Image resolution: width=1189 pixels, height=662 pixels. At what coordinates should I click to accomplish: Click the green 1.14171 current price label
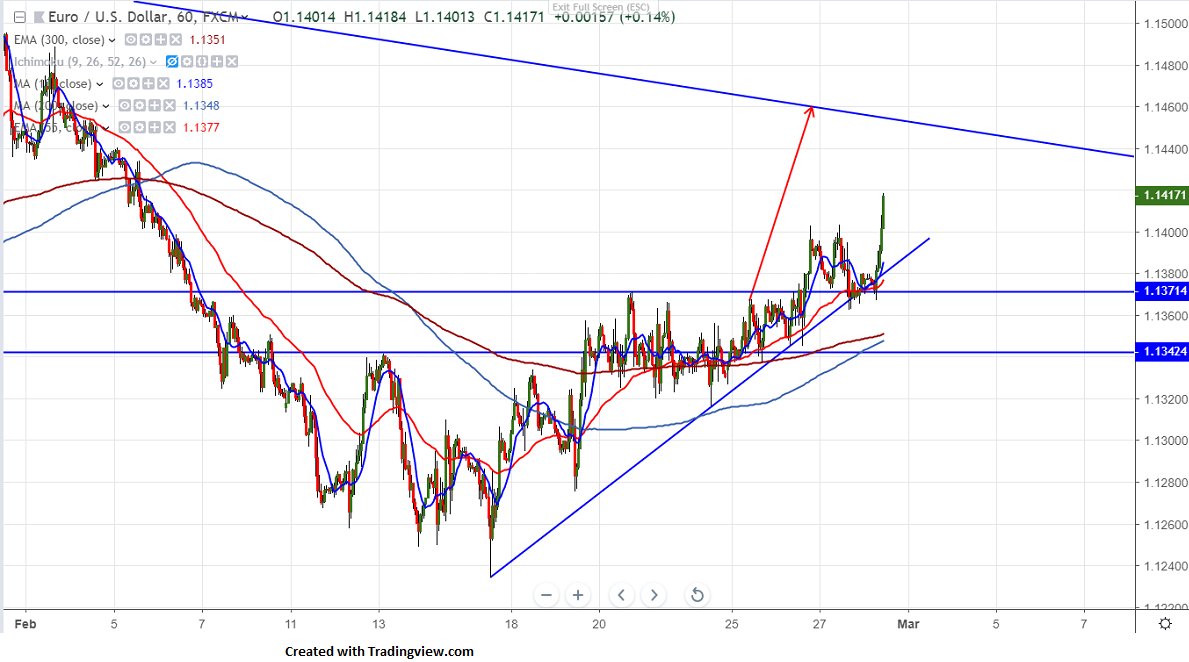tap(1162, 196)
